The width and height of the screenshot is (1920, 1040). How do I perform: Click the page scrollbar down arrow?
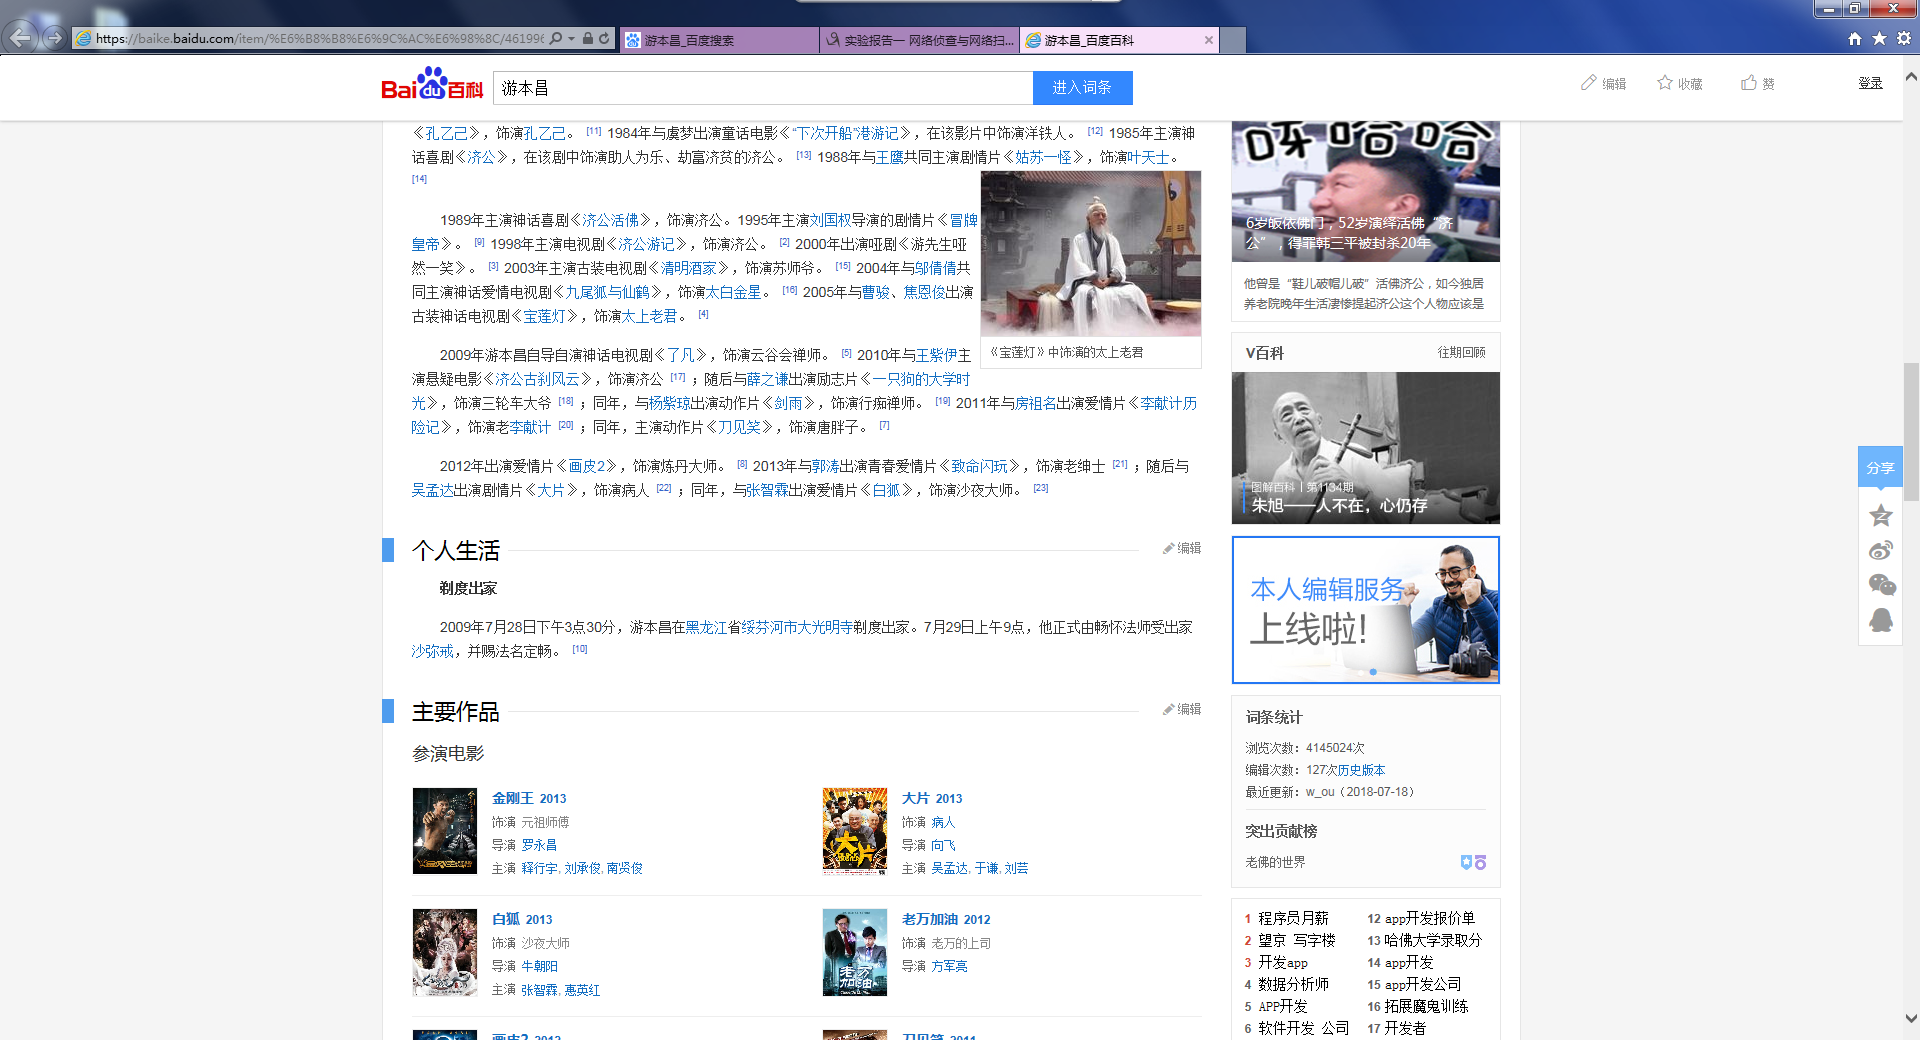point(1911,1019)
